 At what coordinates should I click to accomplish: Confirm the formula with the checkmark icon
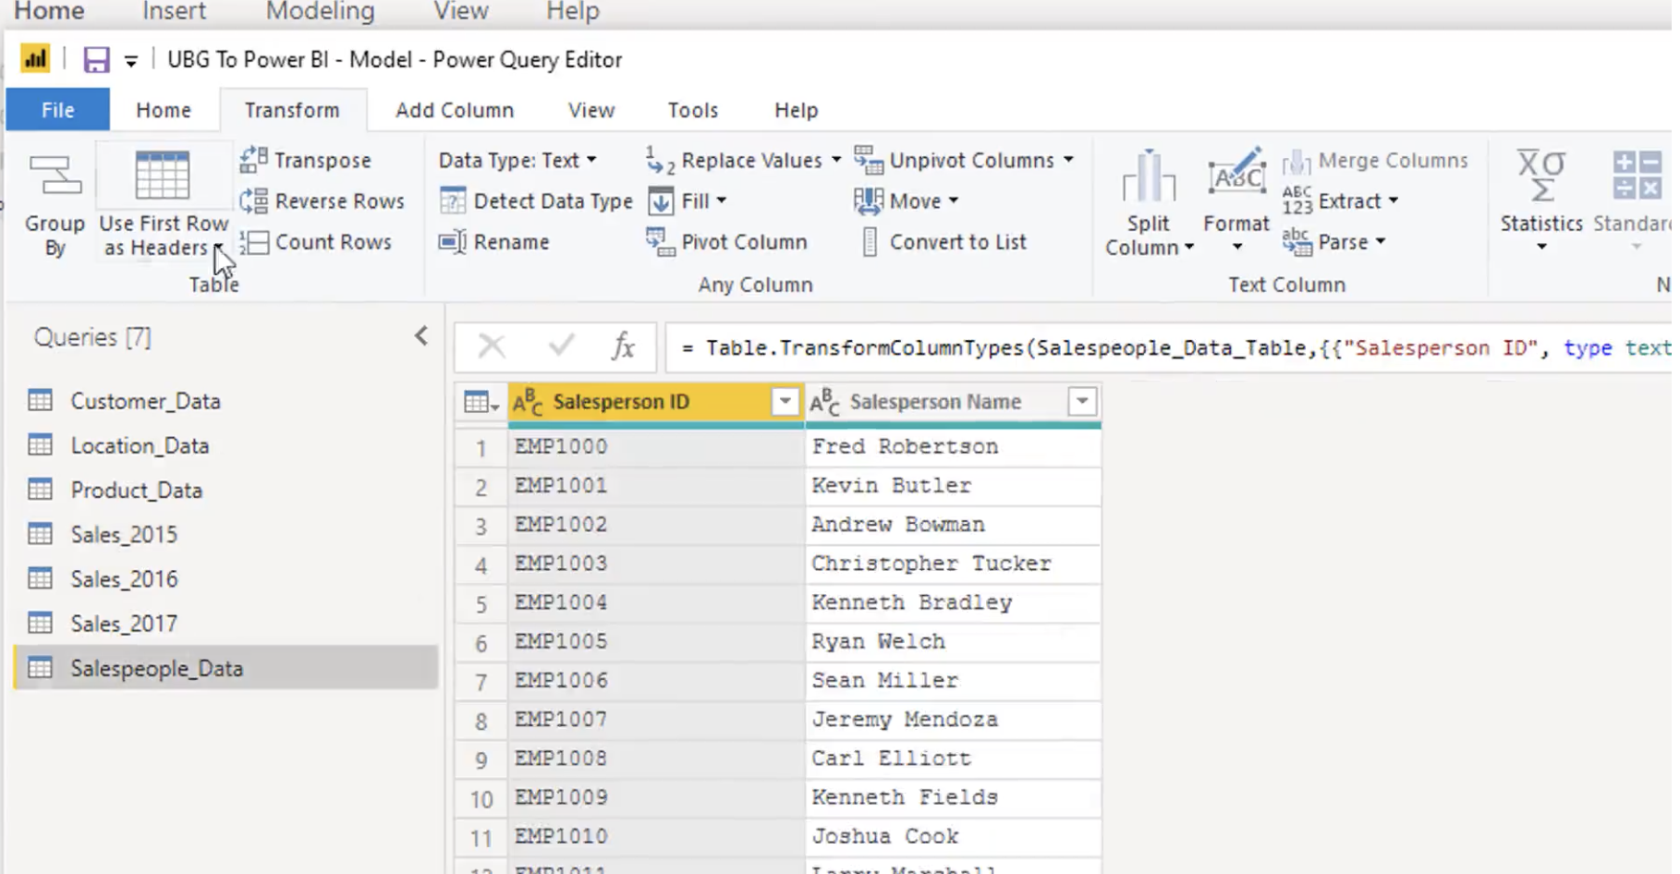[561, 347]
